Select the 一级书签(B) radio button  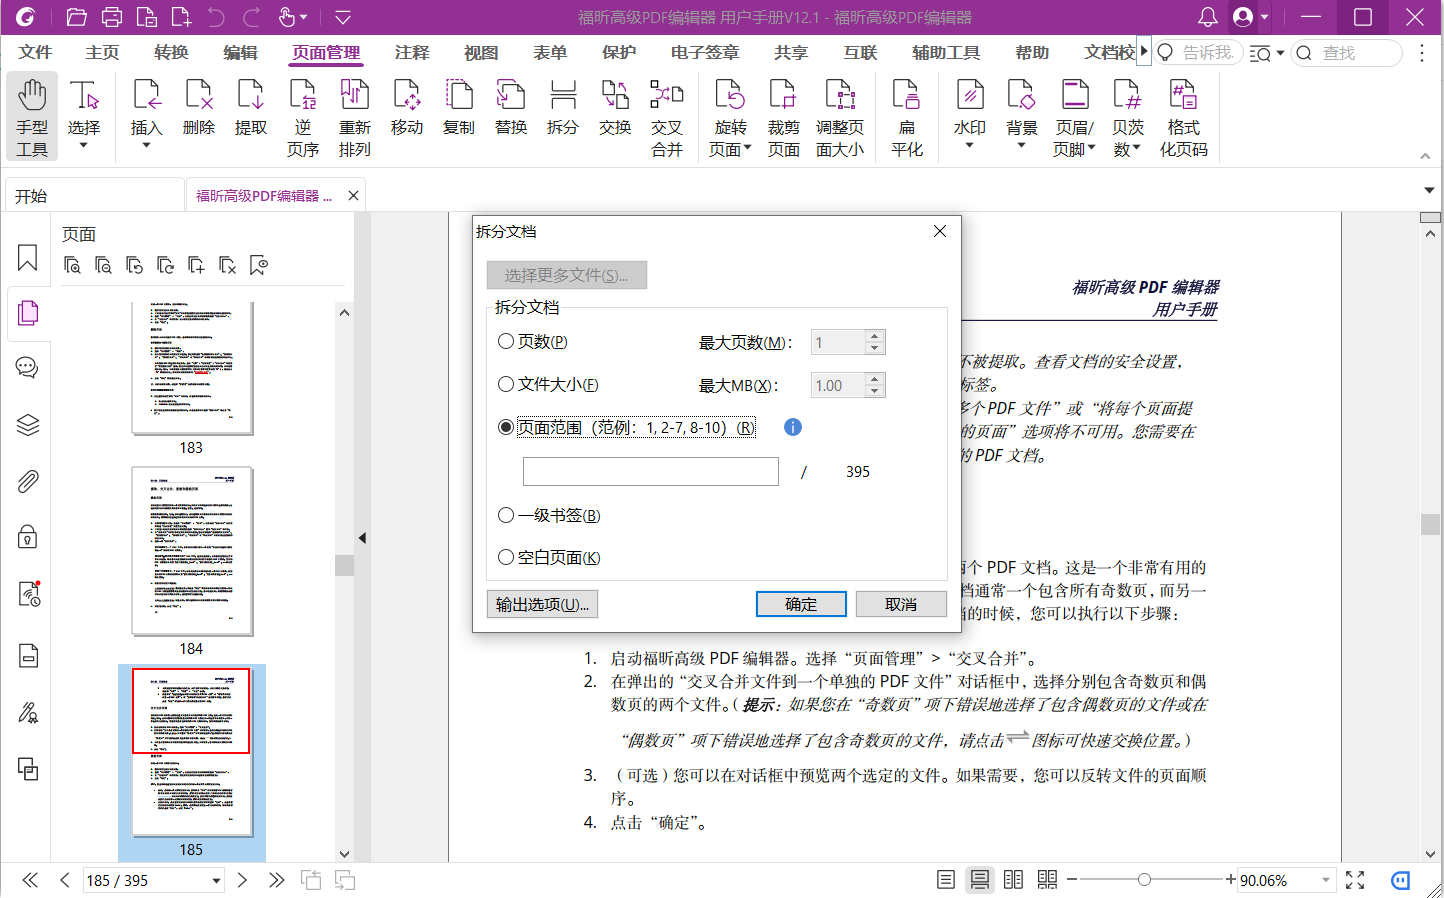506,515
